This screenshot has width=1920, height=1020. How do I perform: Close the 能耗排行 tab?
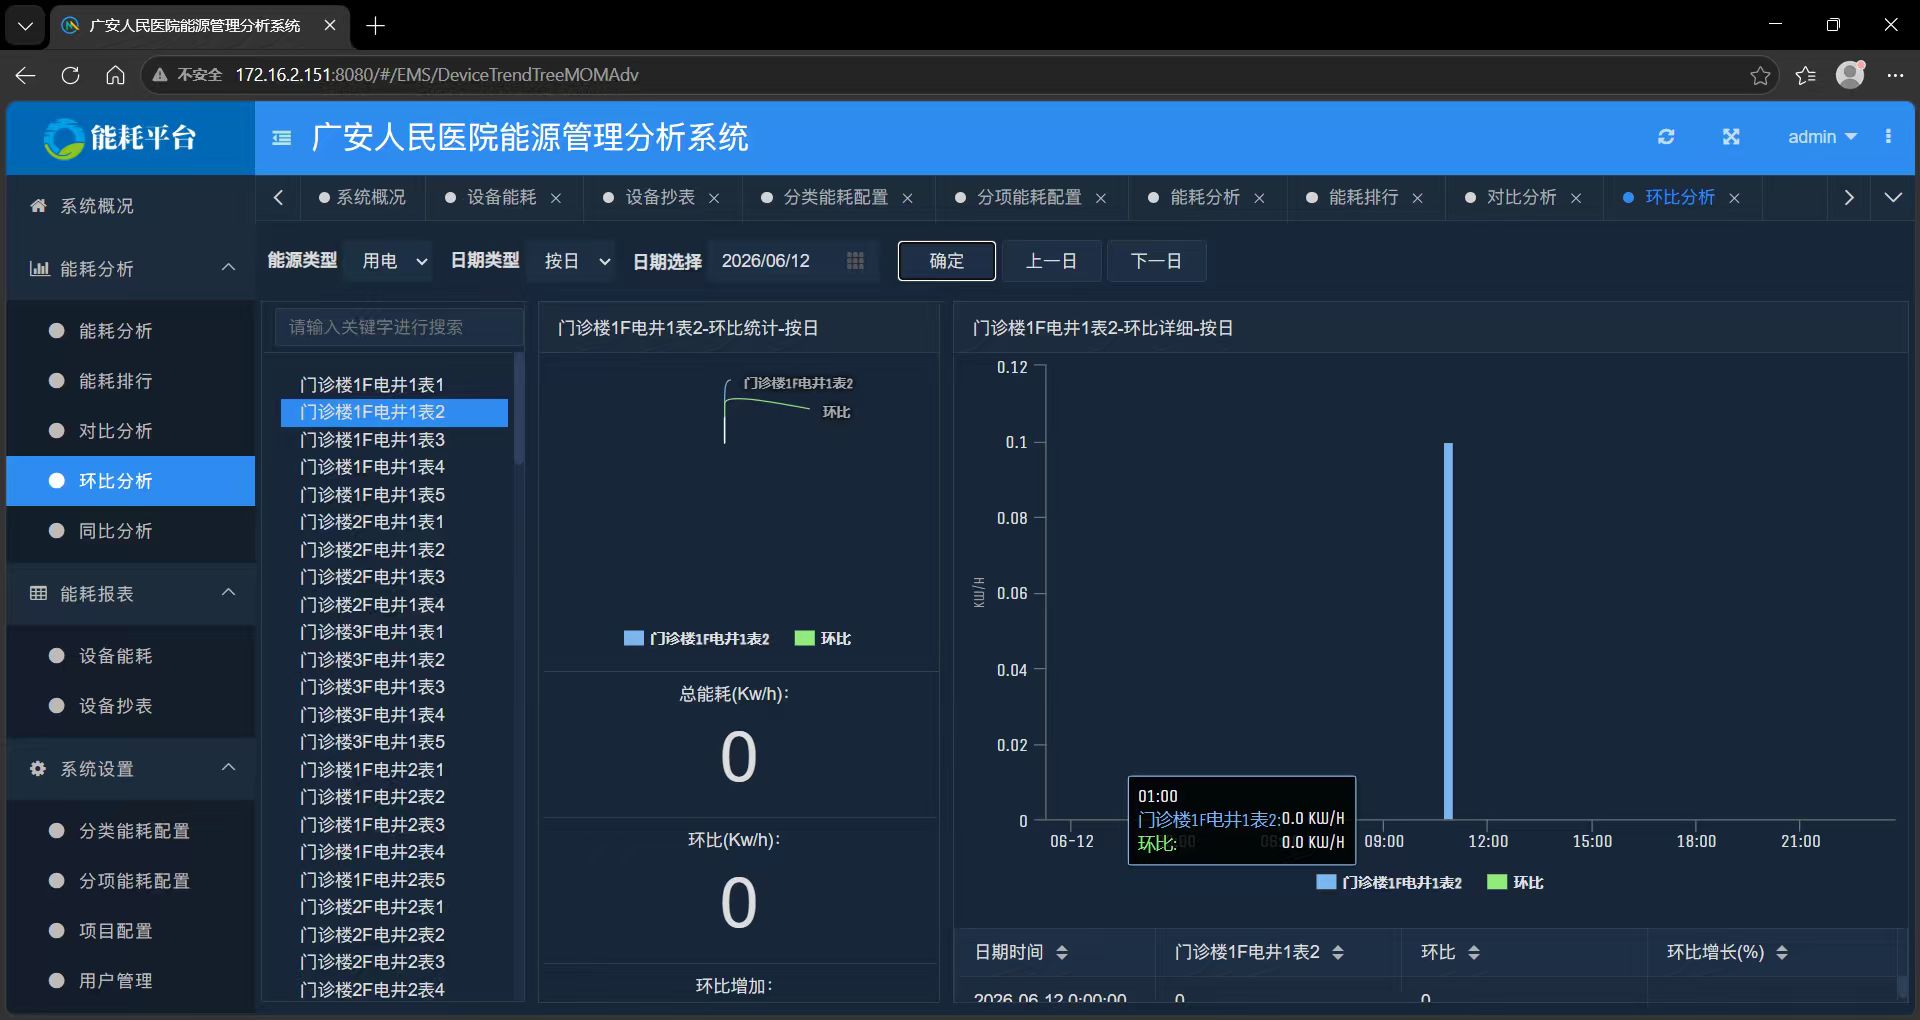pos(1418,199)
